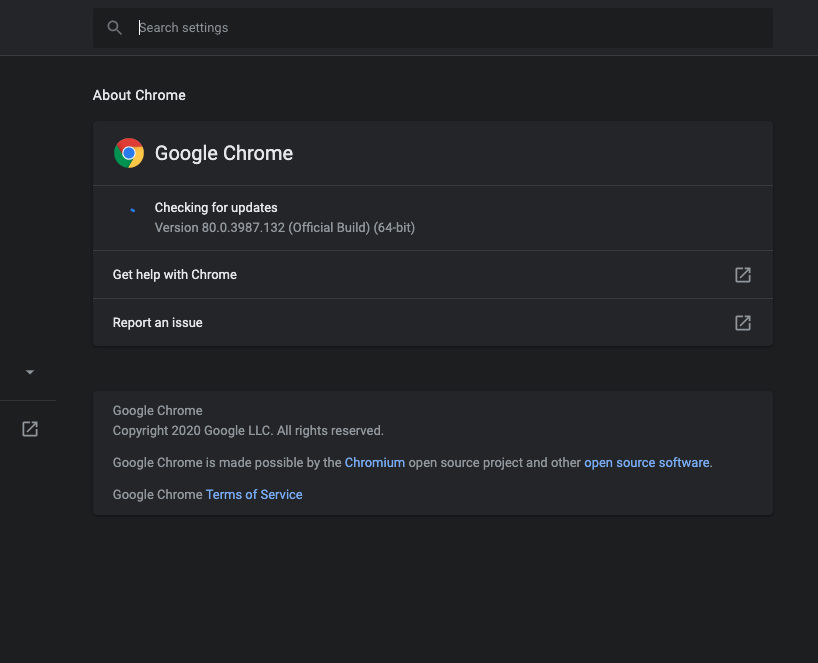Click the Google Chrome title text
Image resolution: width=818 pixels, height=663 pixels.
[224, 153]
